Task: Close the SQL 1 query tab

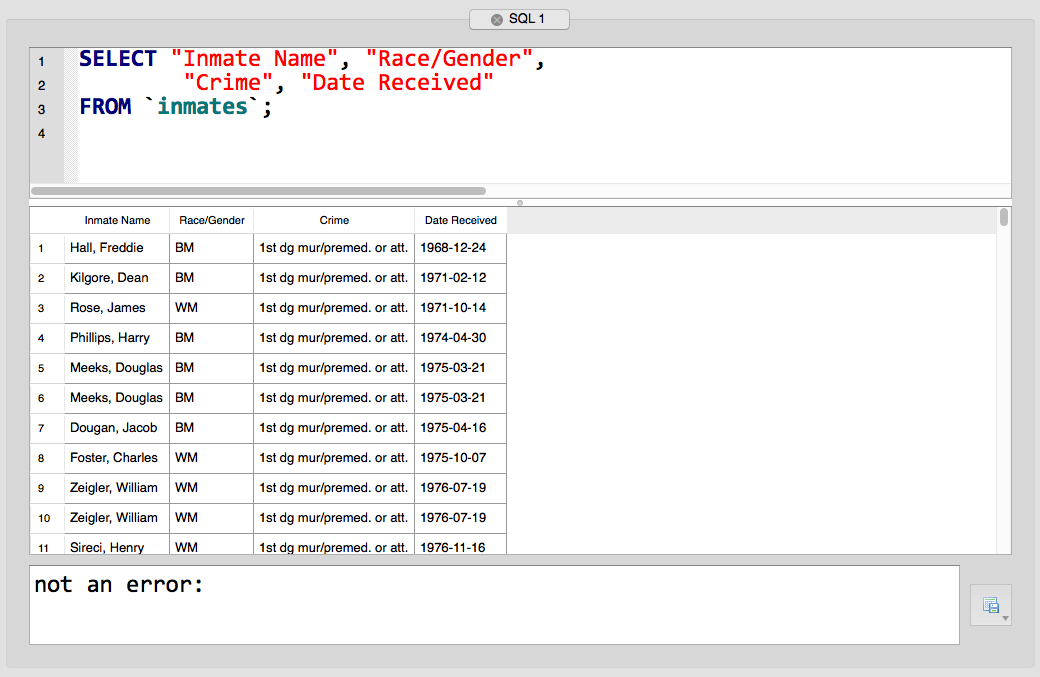Action: [496, 18]
